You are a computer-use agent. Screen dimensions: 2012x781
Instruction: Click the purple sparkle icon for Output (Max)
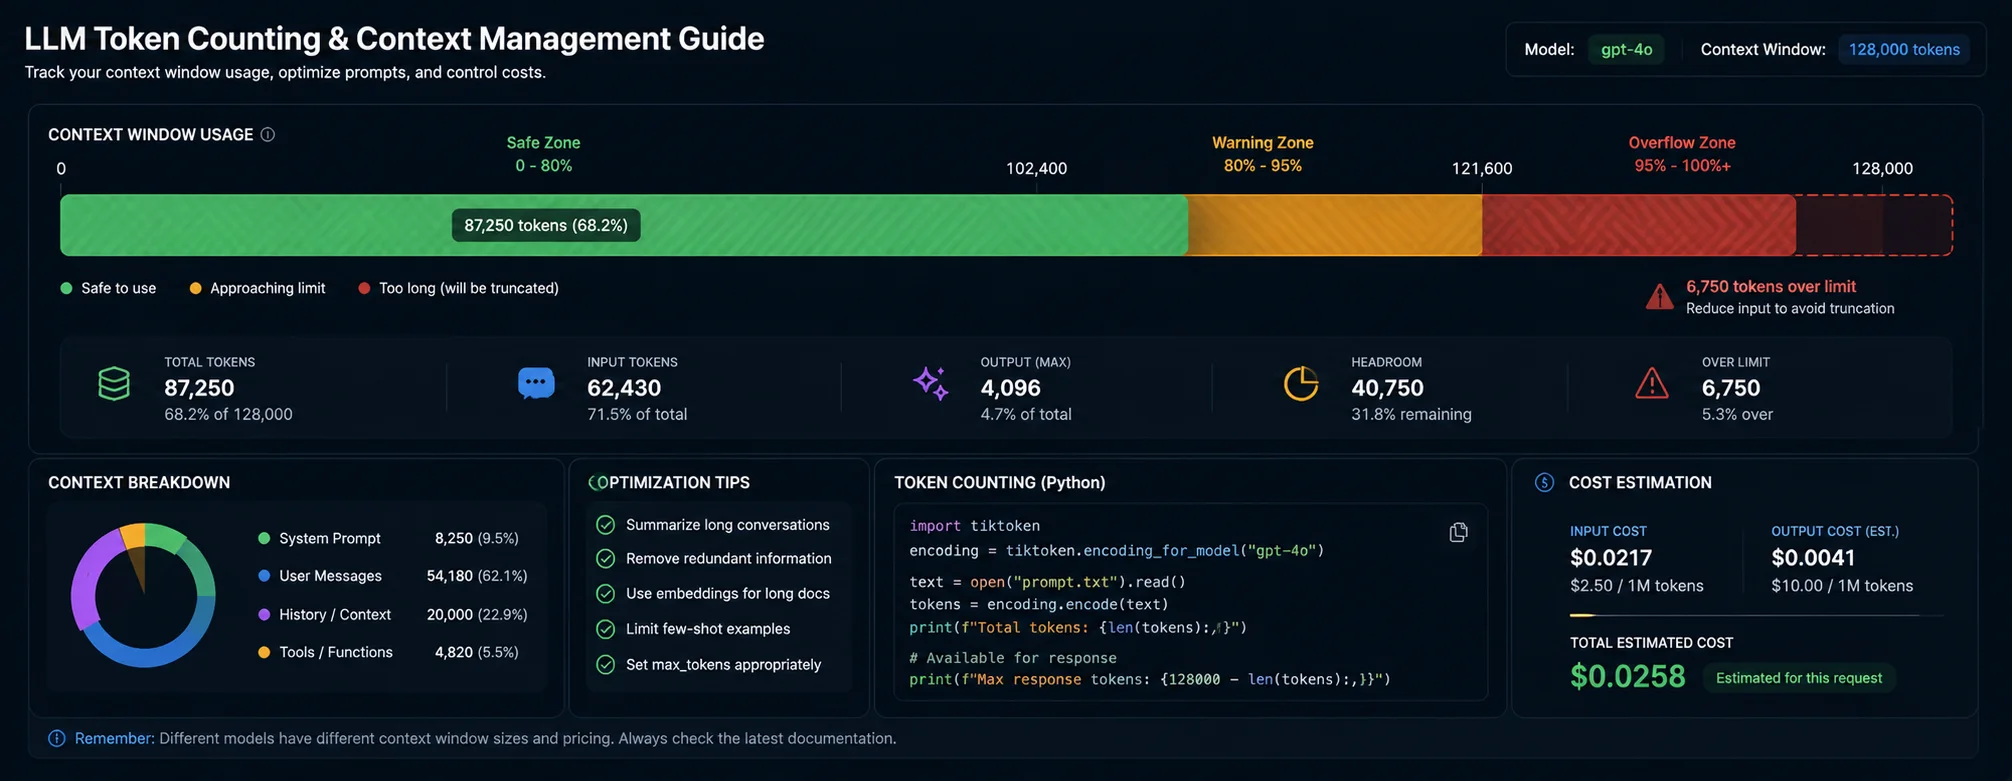coord(931,383)
